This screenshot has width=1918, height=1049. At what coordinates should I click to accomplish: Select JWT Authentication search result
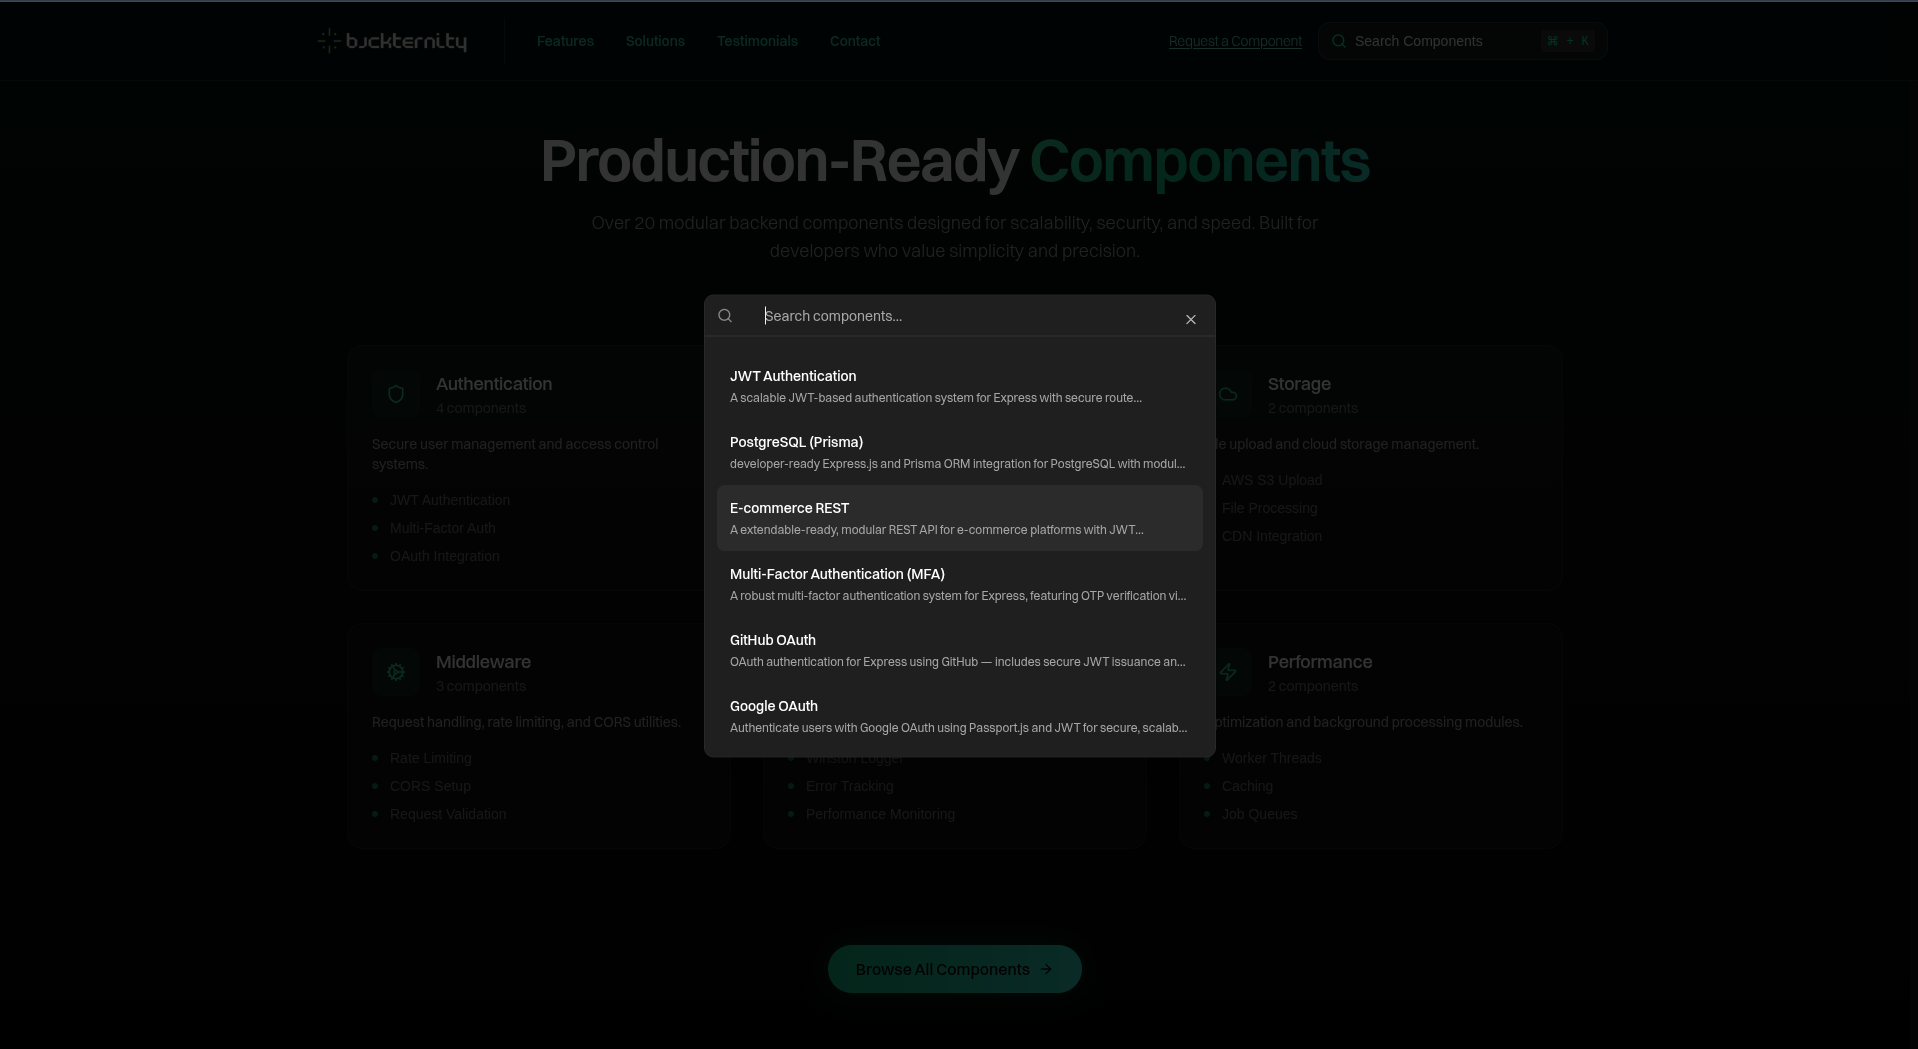click(x=959, y=386)
